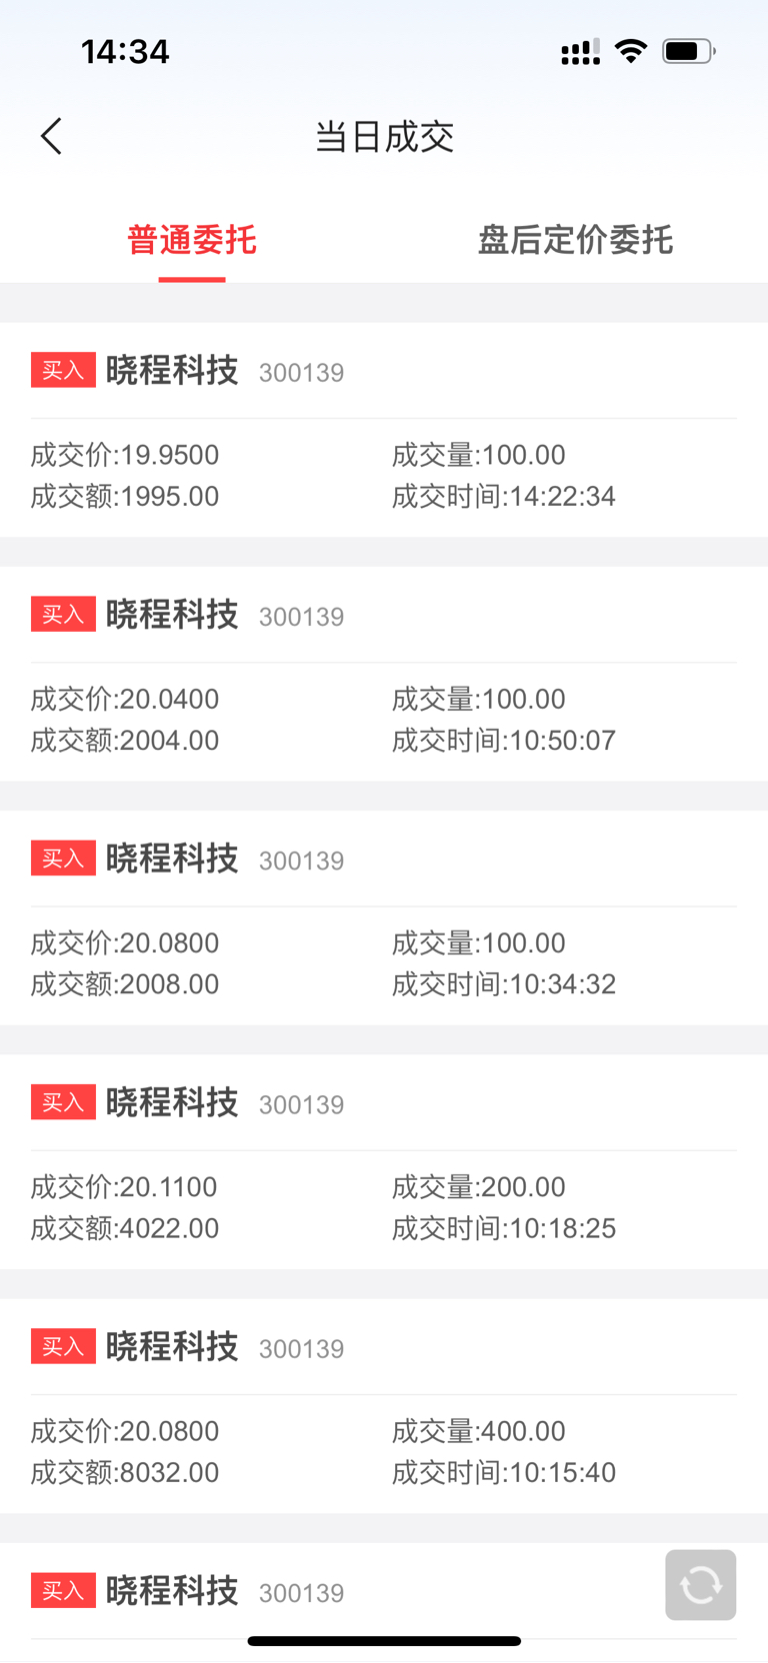The height and width of the screenshot is (1663, 768).
Task: Open the trade record with volume 200.00
Action: coord(384,1162)
